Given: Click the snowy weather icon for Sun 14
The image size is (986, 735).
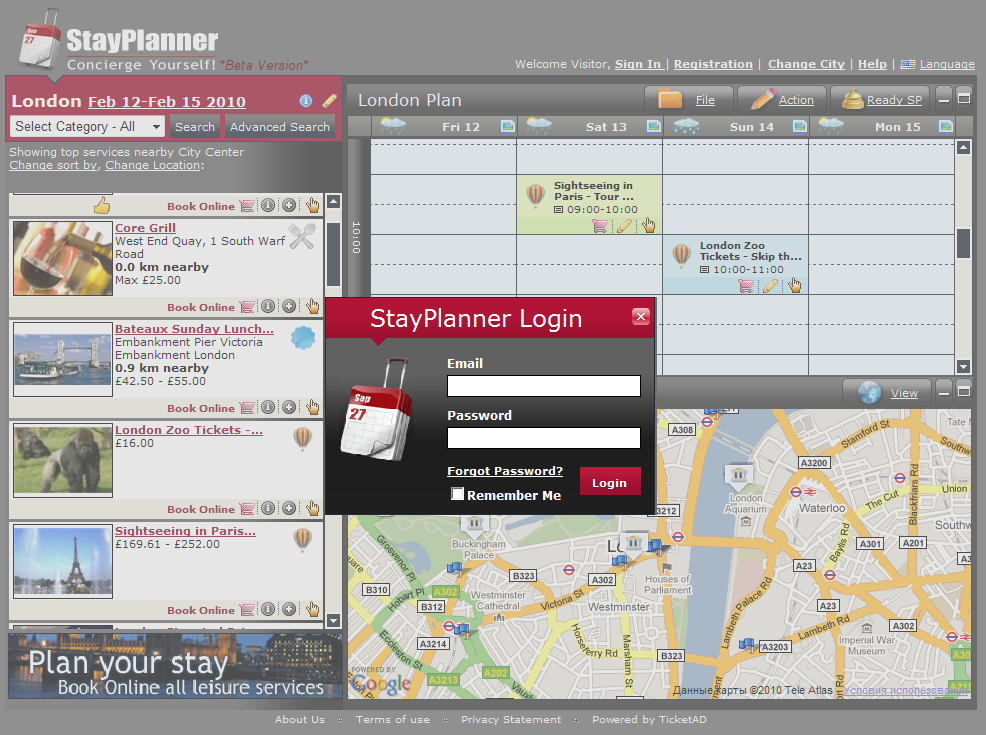Looking at the screenshot, I should pyautogui.click(x=685, y=126).
